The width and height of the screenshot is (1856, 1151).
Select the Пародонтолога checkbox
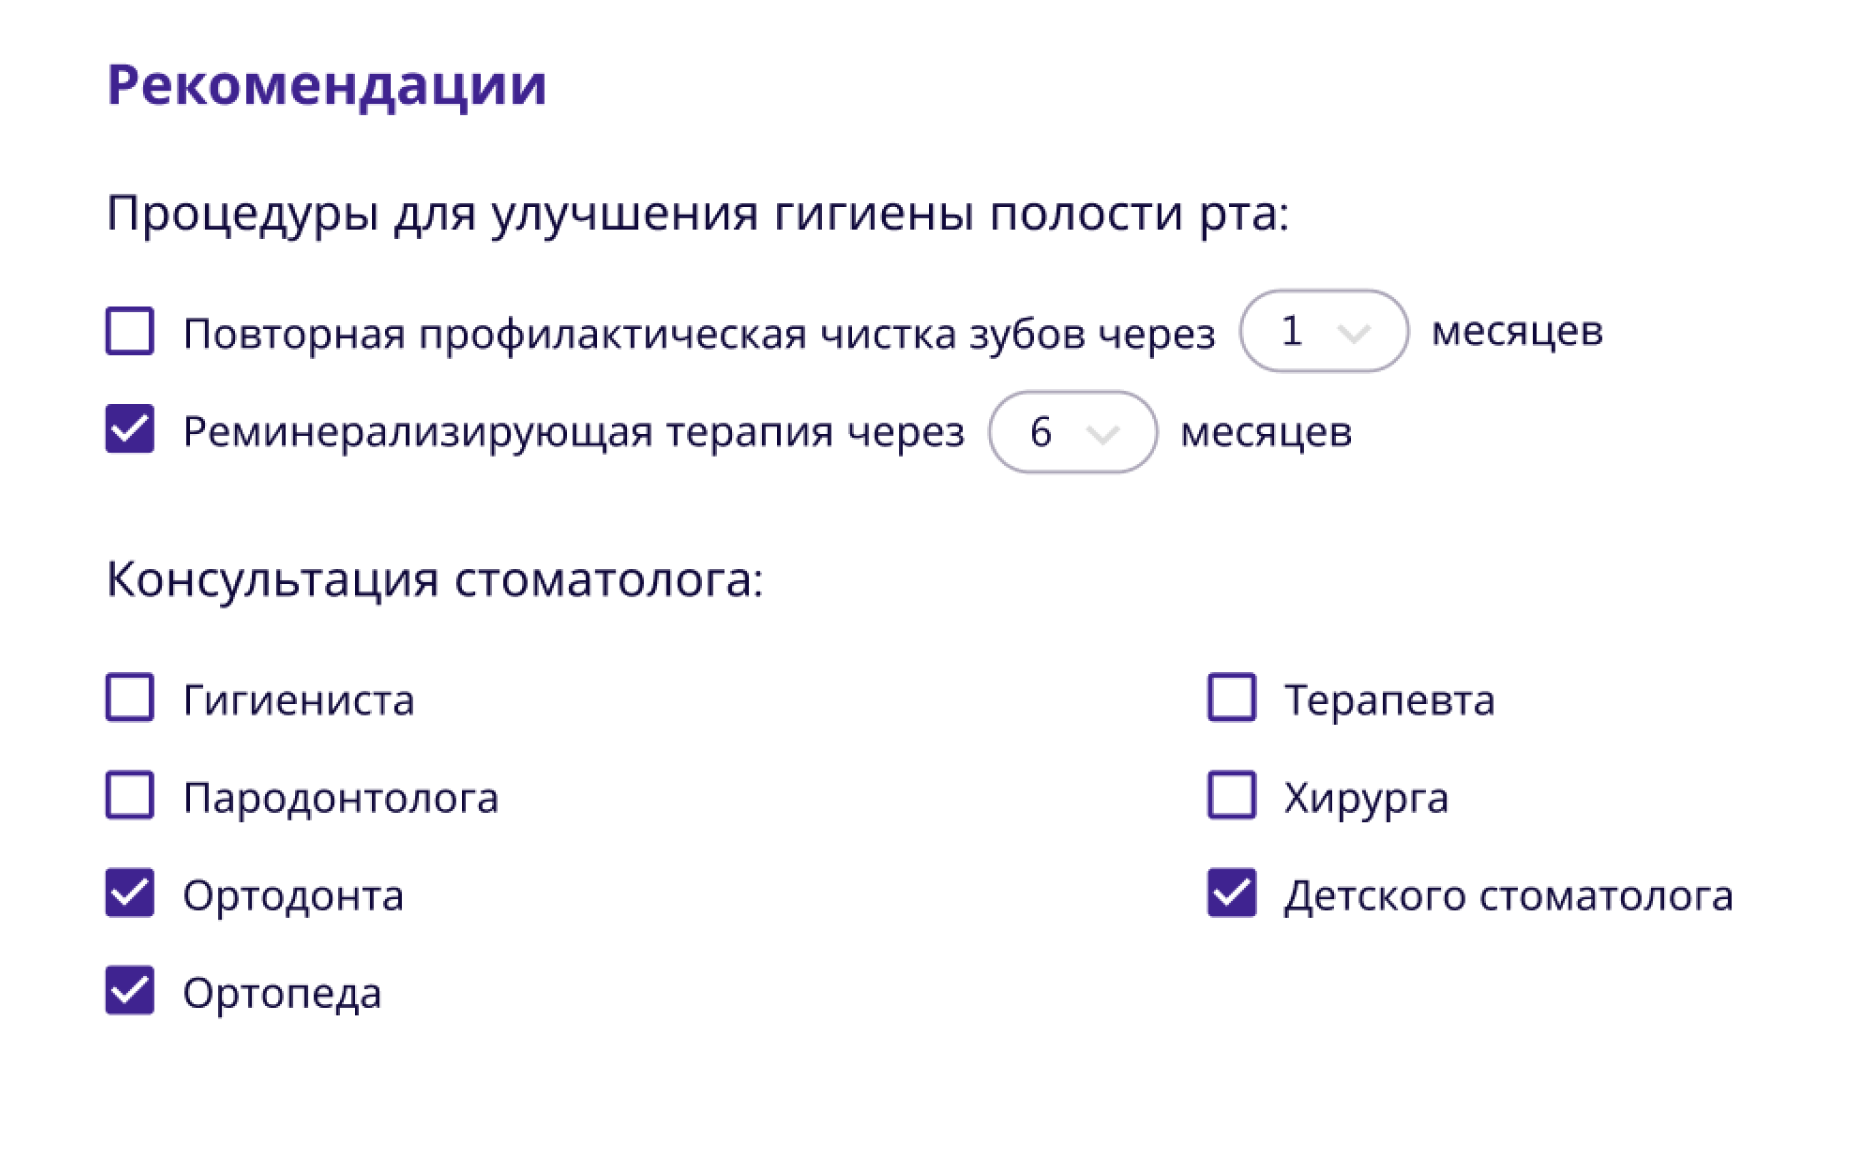(x=130, y=796)
